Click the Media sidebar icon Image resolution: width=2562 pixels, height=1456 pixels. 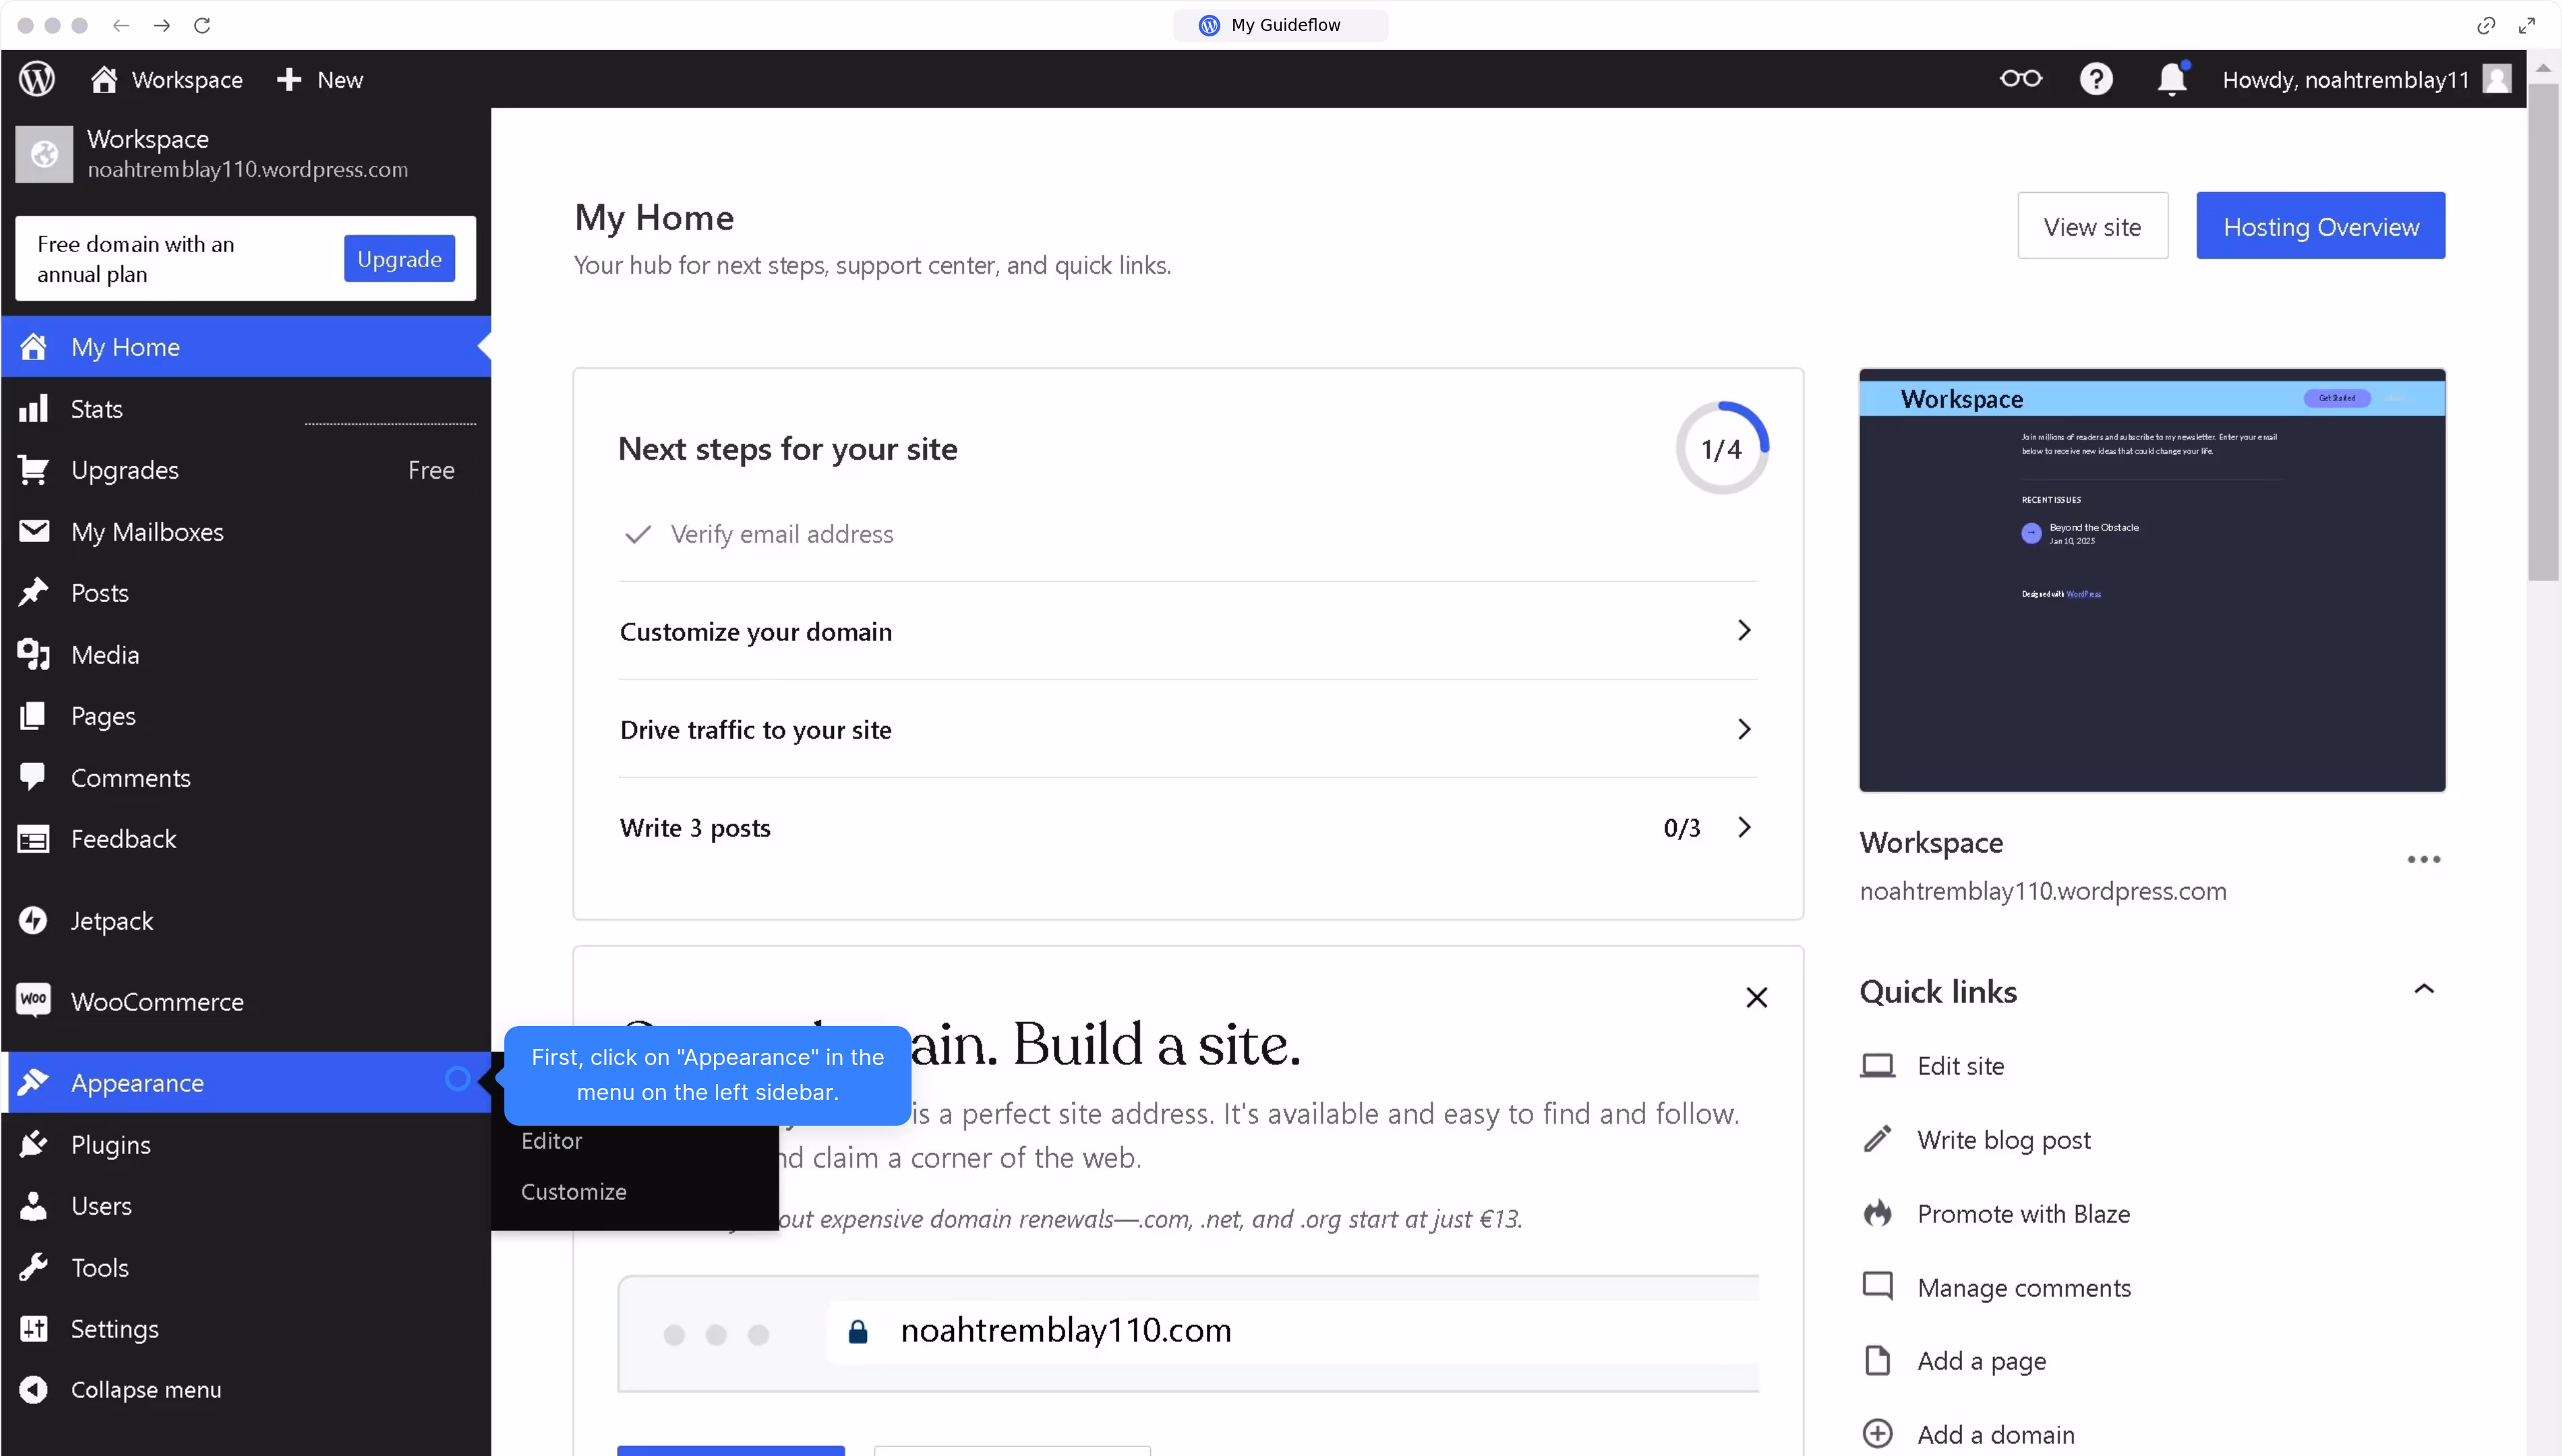33,654
